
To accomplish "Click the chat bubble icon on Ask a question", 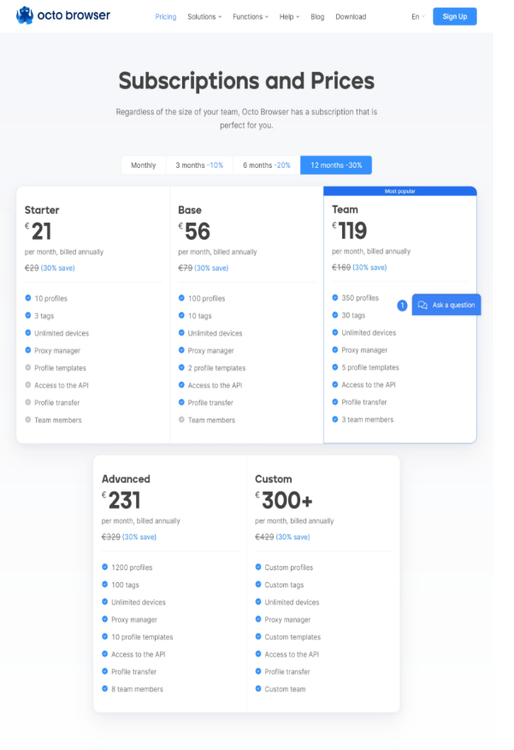I will coord(422,305).
